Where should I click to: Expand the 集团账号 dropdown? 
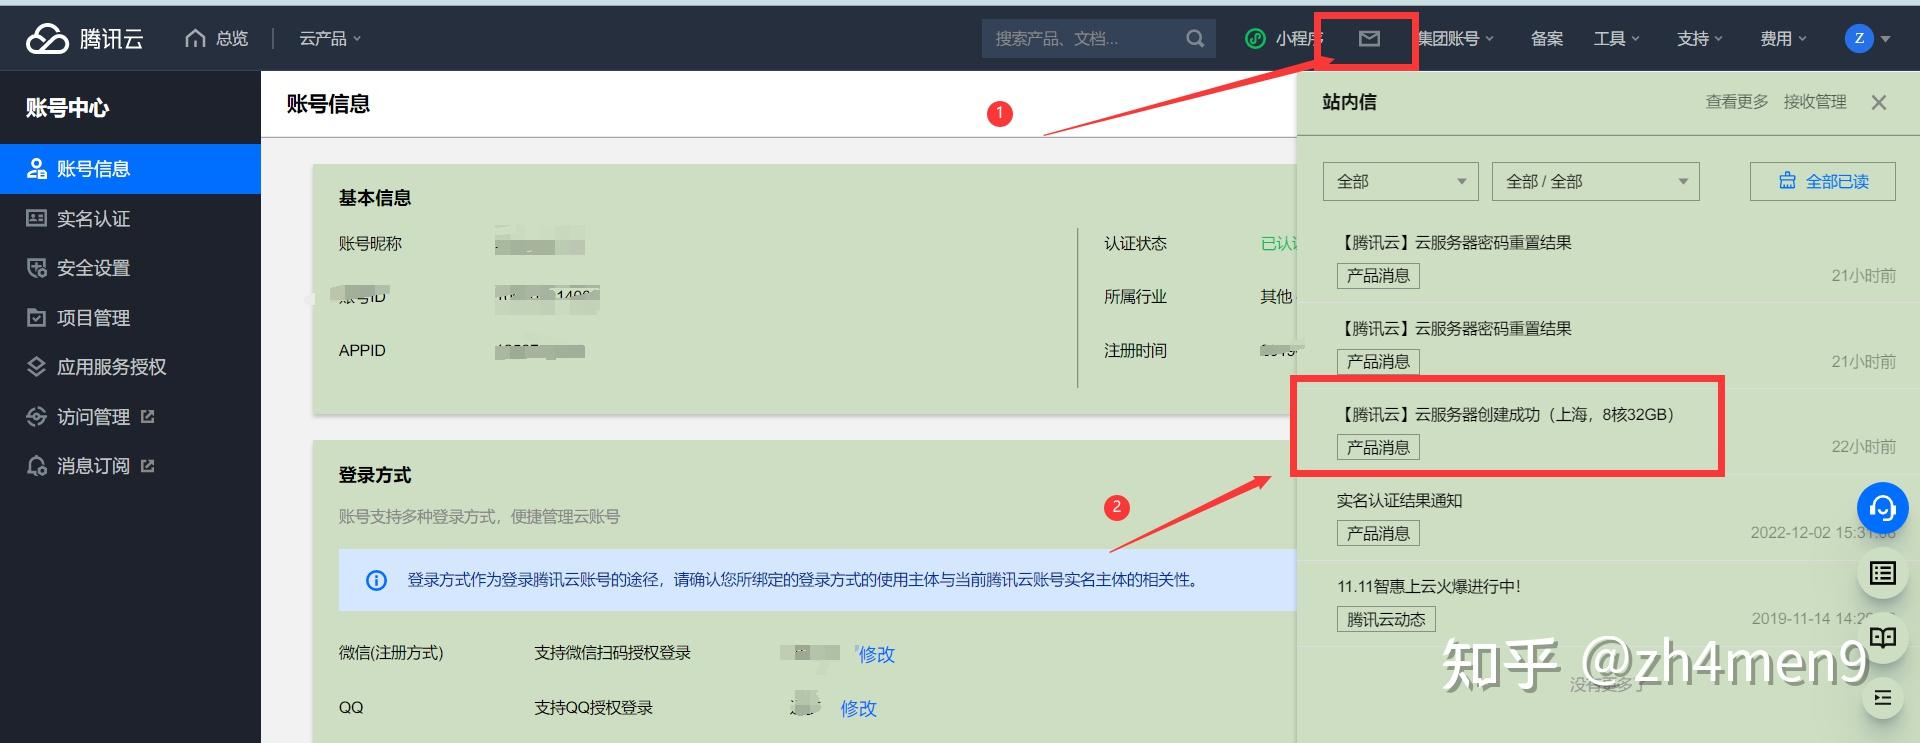pyautogui.click(x=1456, y=38)
